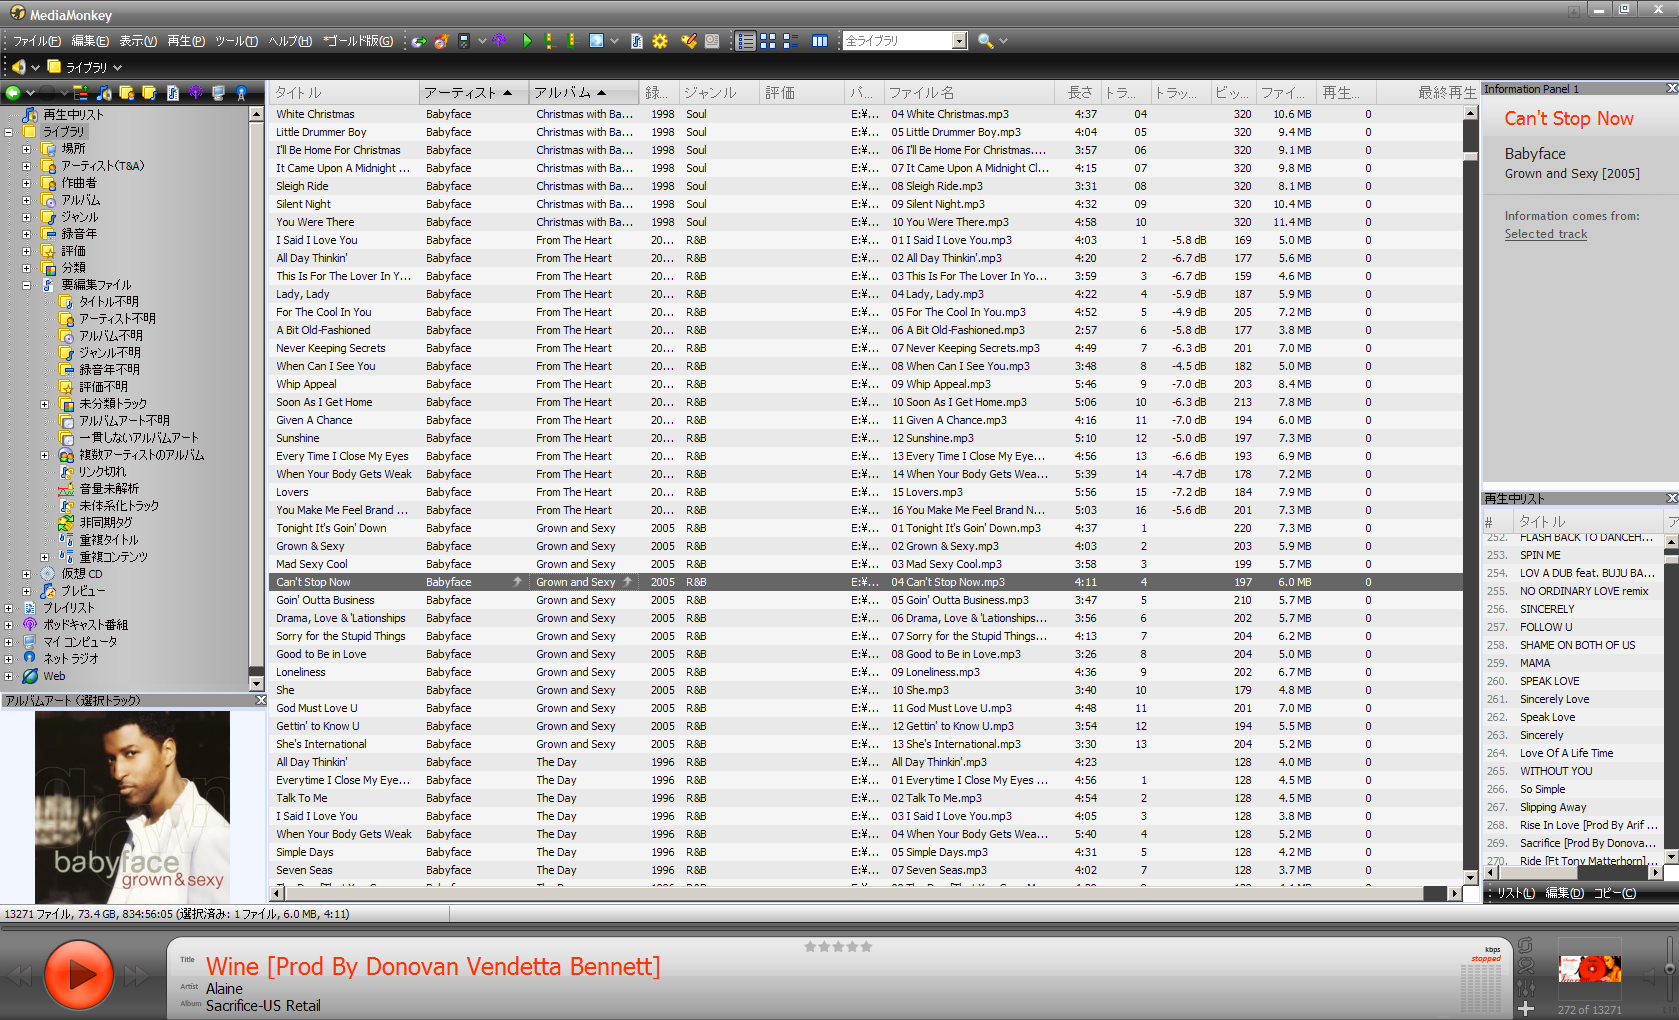Expand the プレイリスト tree node
Viewport: 1679px width, 1020px height.
tap(9, 608)
